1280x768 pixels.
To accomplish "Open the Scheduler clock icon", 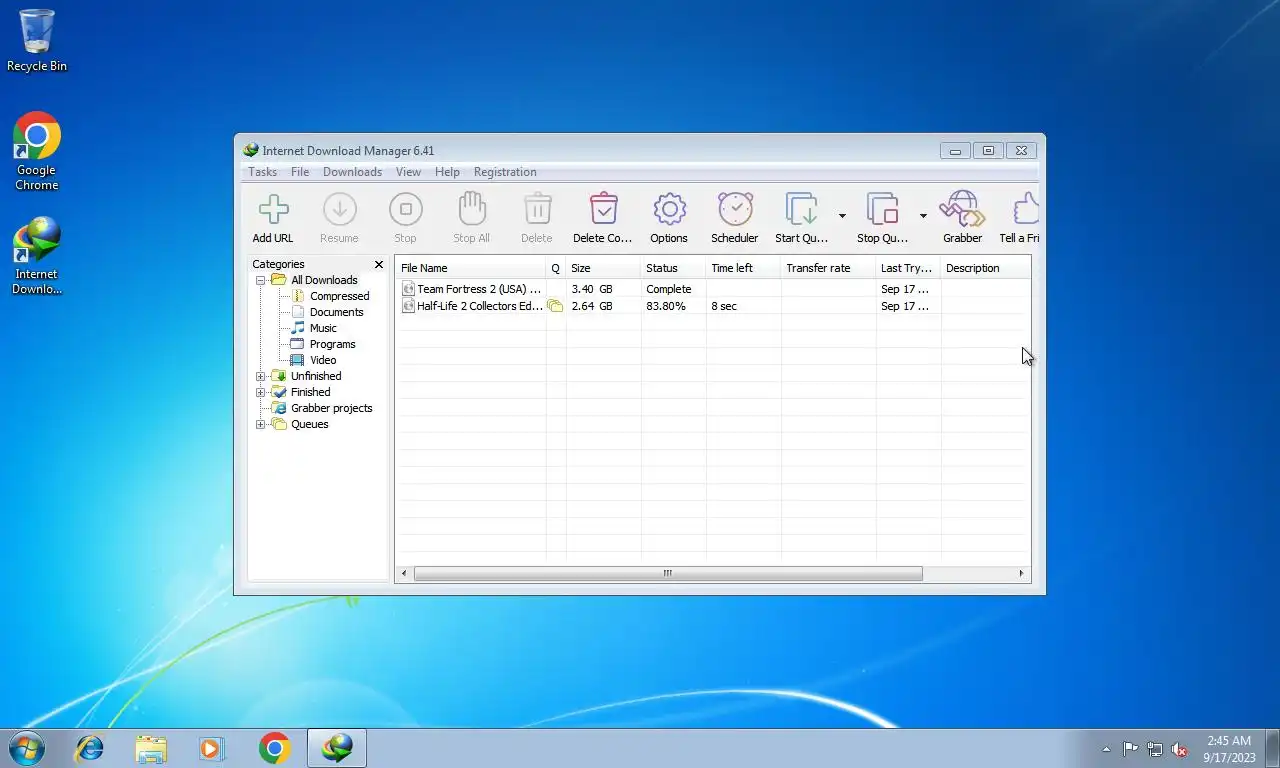I will (735, 210).
